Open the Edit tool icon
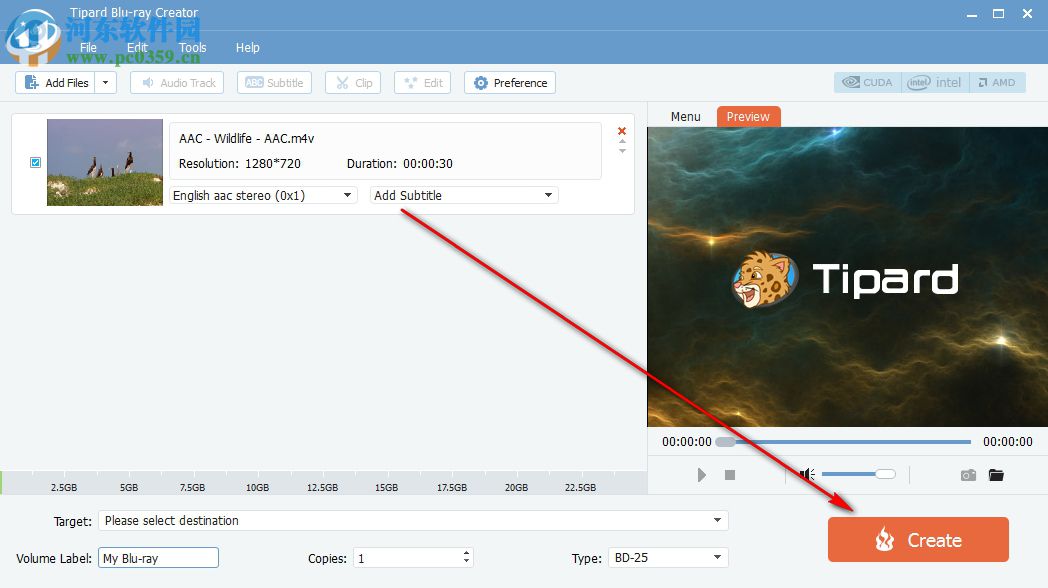The width and height of the screenshot is (1048, 588). pos(410,82)
